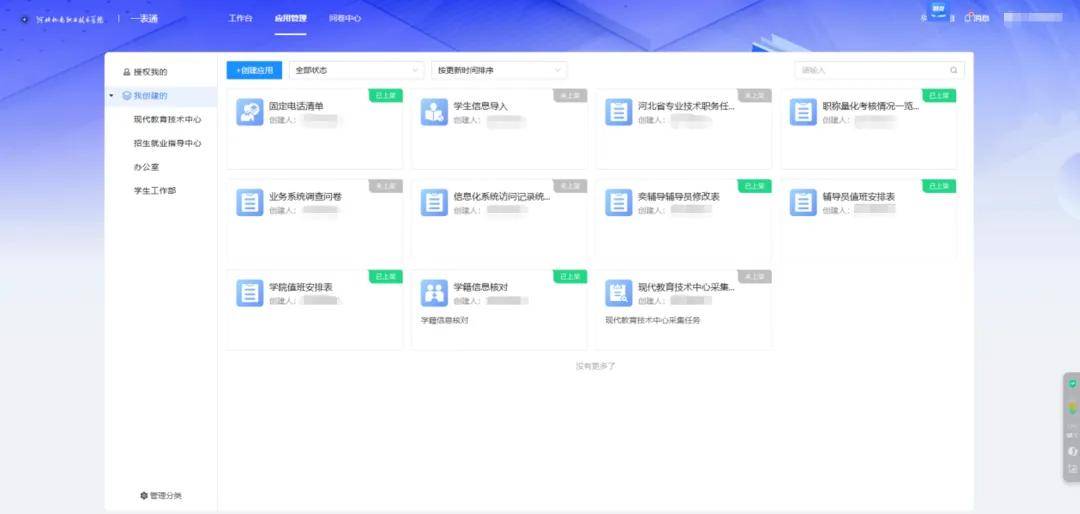This screenshot has height=514, width=1080.
Task: Select the 现代教育技术中心采集 app icon
Action: (x=618, y=293)
